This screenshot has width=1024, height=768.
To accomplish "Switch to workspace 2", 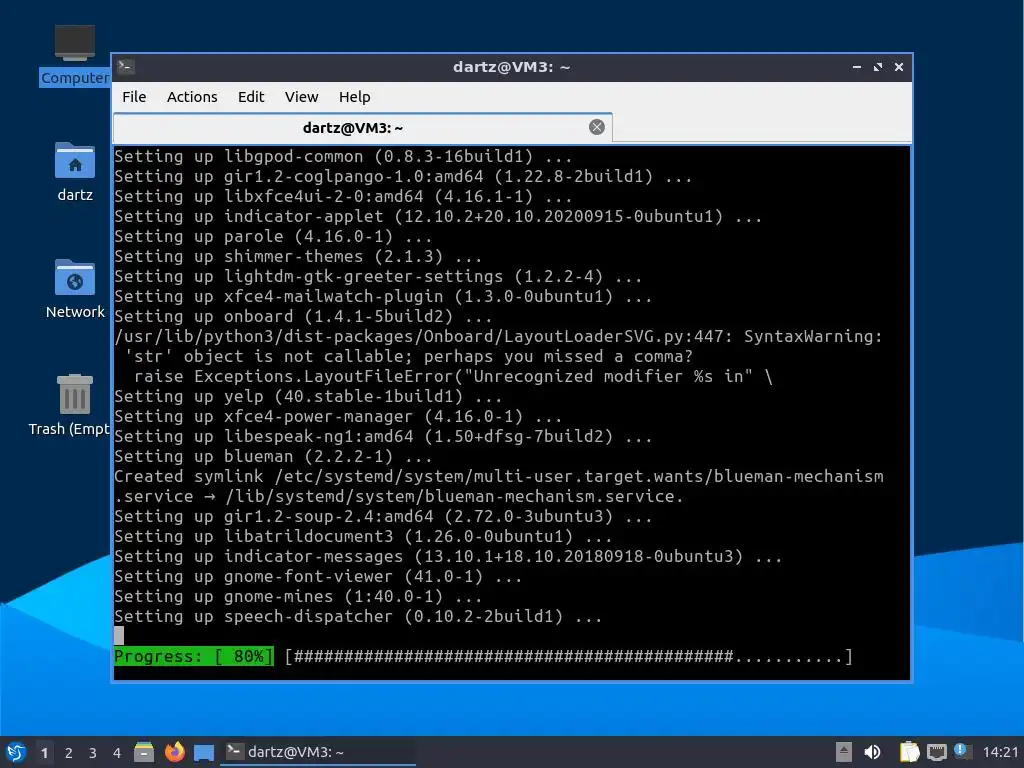I will coord(69,753).
